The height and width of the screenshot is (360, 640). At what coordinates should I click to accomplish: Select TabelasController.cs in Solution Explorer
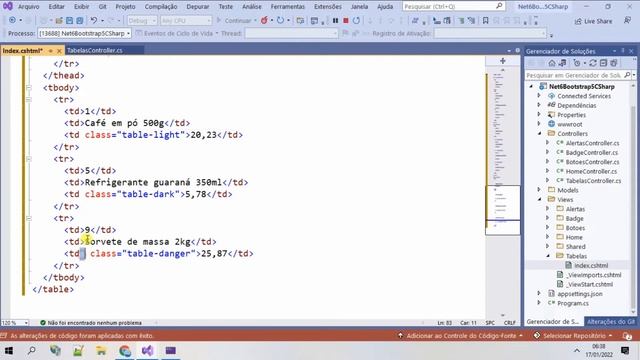pyautogui.click(x=593, y=181)
